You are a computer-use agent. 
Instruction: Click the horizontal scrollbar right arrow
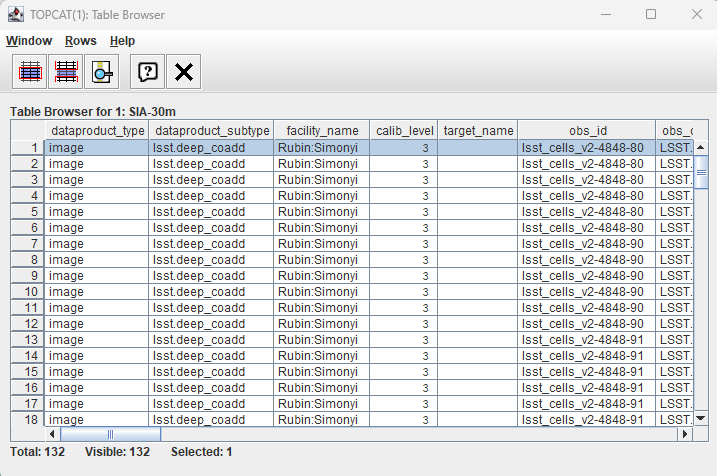click(685, 433)
